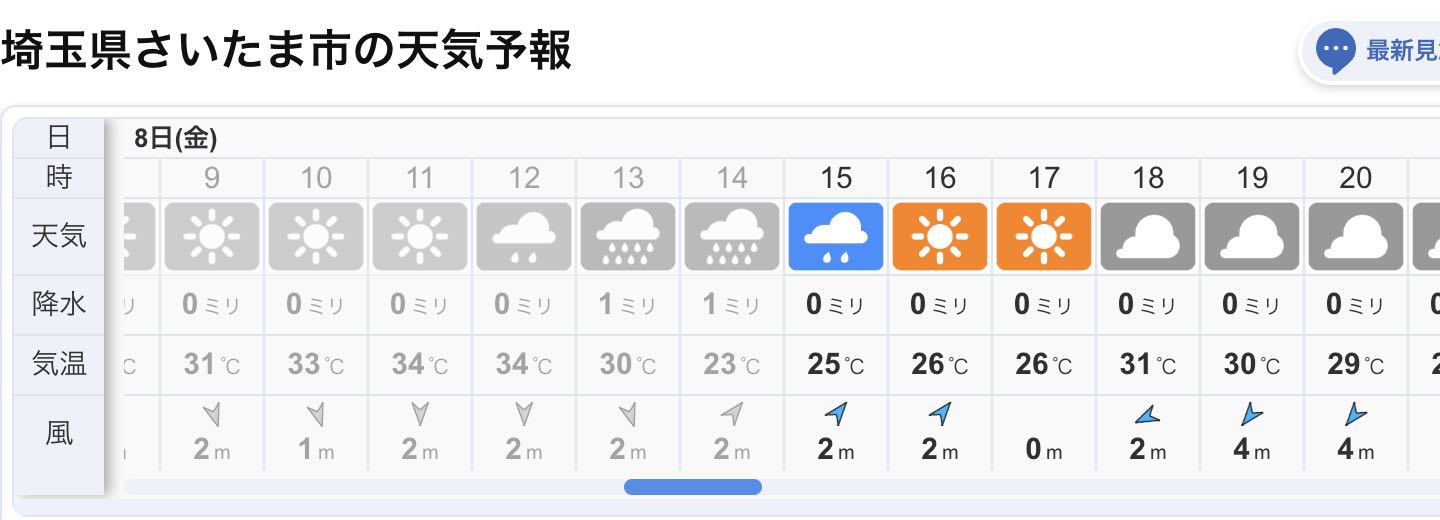Select the 天気 row label
This screenshot has width=1440, height=520.
(59, 237)
